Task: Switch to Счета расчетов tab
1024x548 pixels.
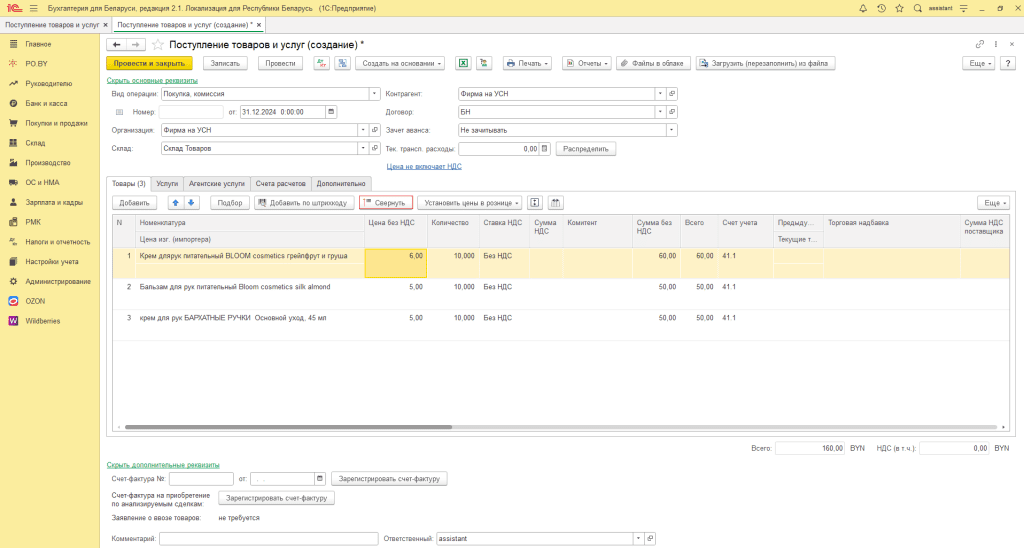Action: coord(281,184)
